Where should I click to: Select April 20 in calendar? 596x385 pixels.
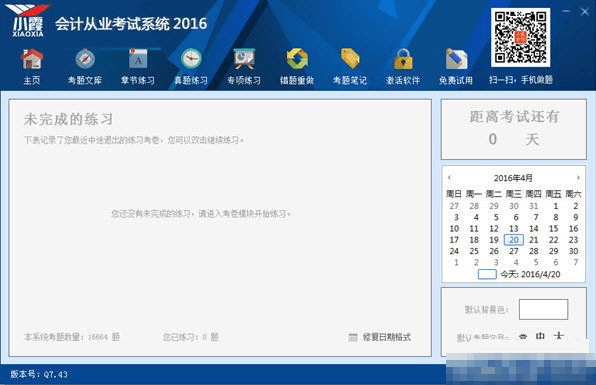(514, 240)
